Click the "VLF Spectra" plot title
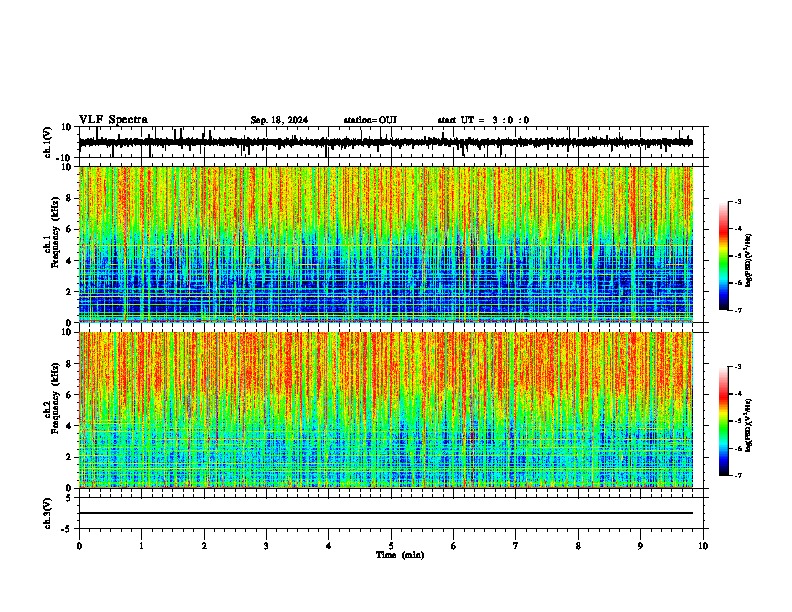Screen dimensions: 792x612 pyautogui.click(x=113, y=120)
